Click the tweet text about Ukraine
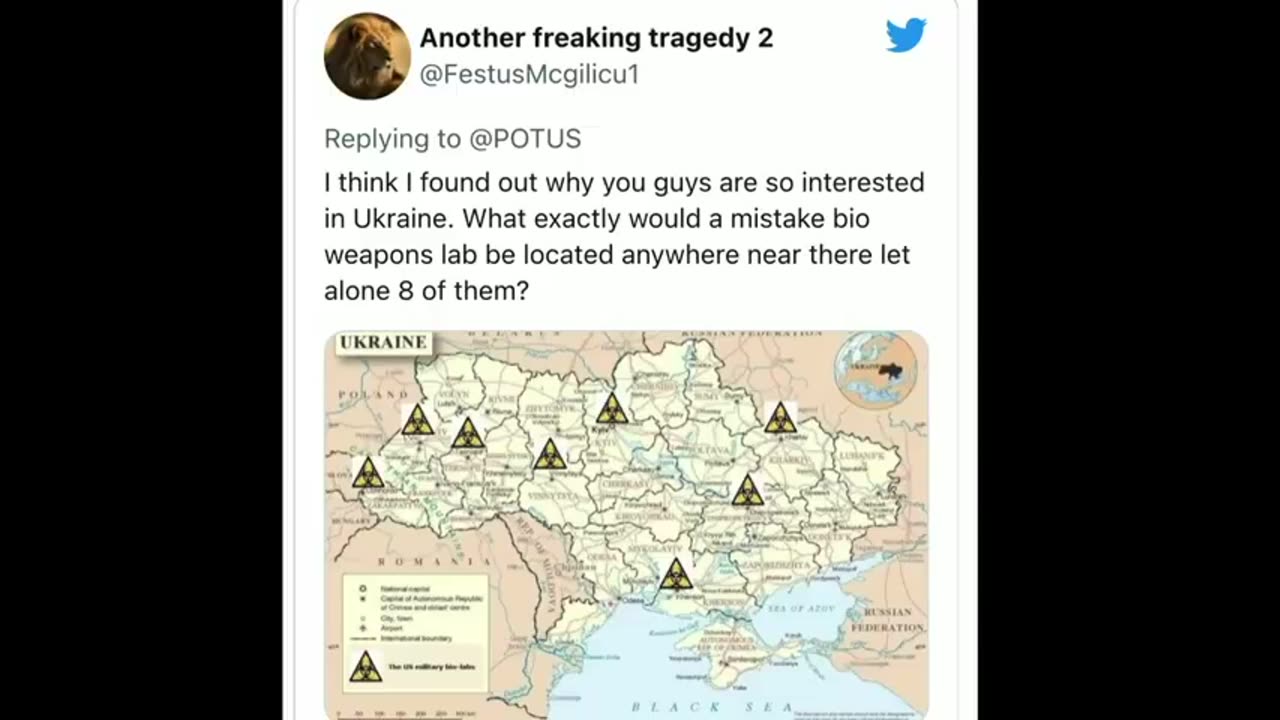Viewport: 1280px width, 720px height. tap(624, 237)
